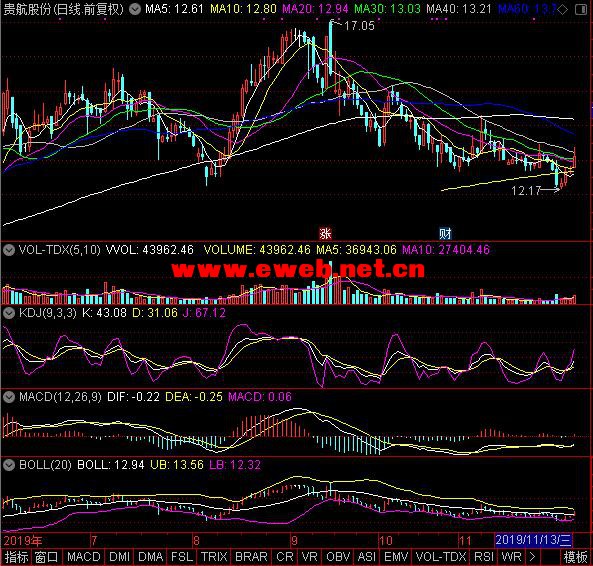Image resolution: width=593 pixels, height=566 pixels.
Task: Choose the RSI indicator tab
Action: tap(483, 557)
